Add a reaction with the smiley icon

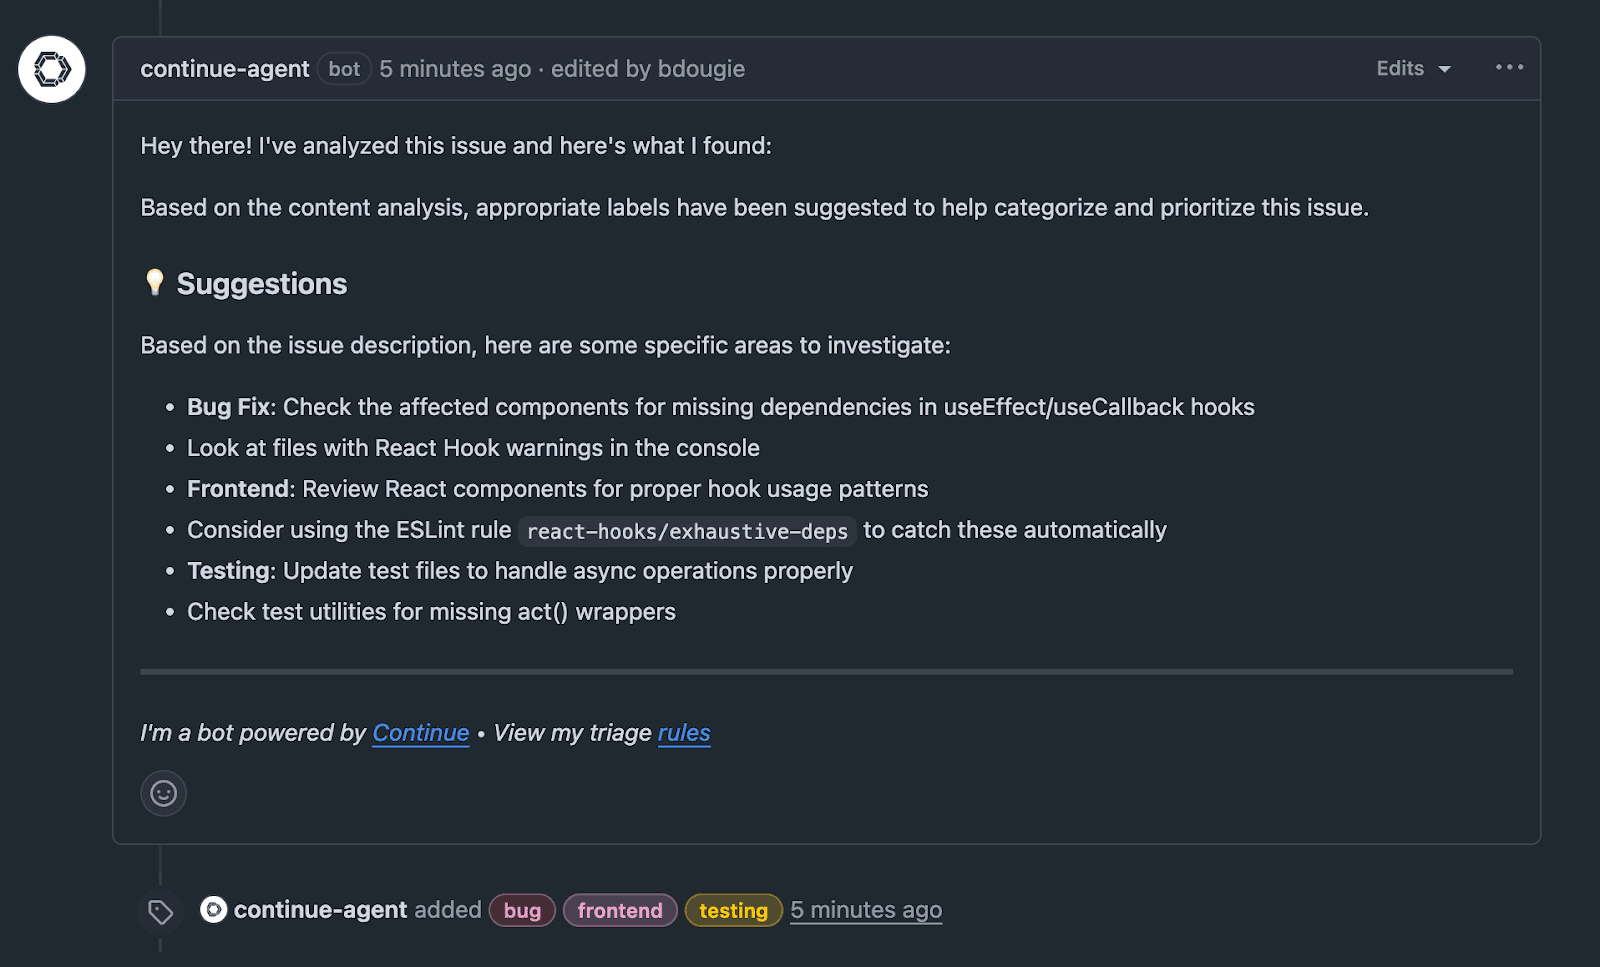164,793
